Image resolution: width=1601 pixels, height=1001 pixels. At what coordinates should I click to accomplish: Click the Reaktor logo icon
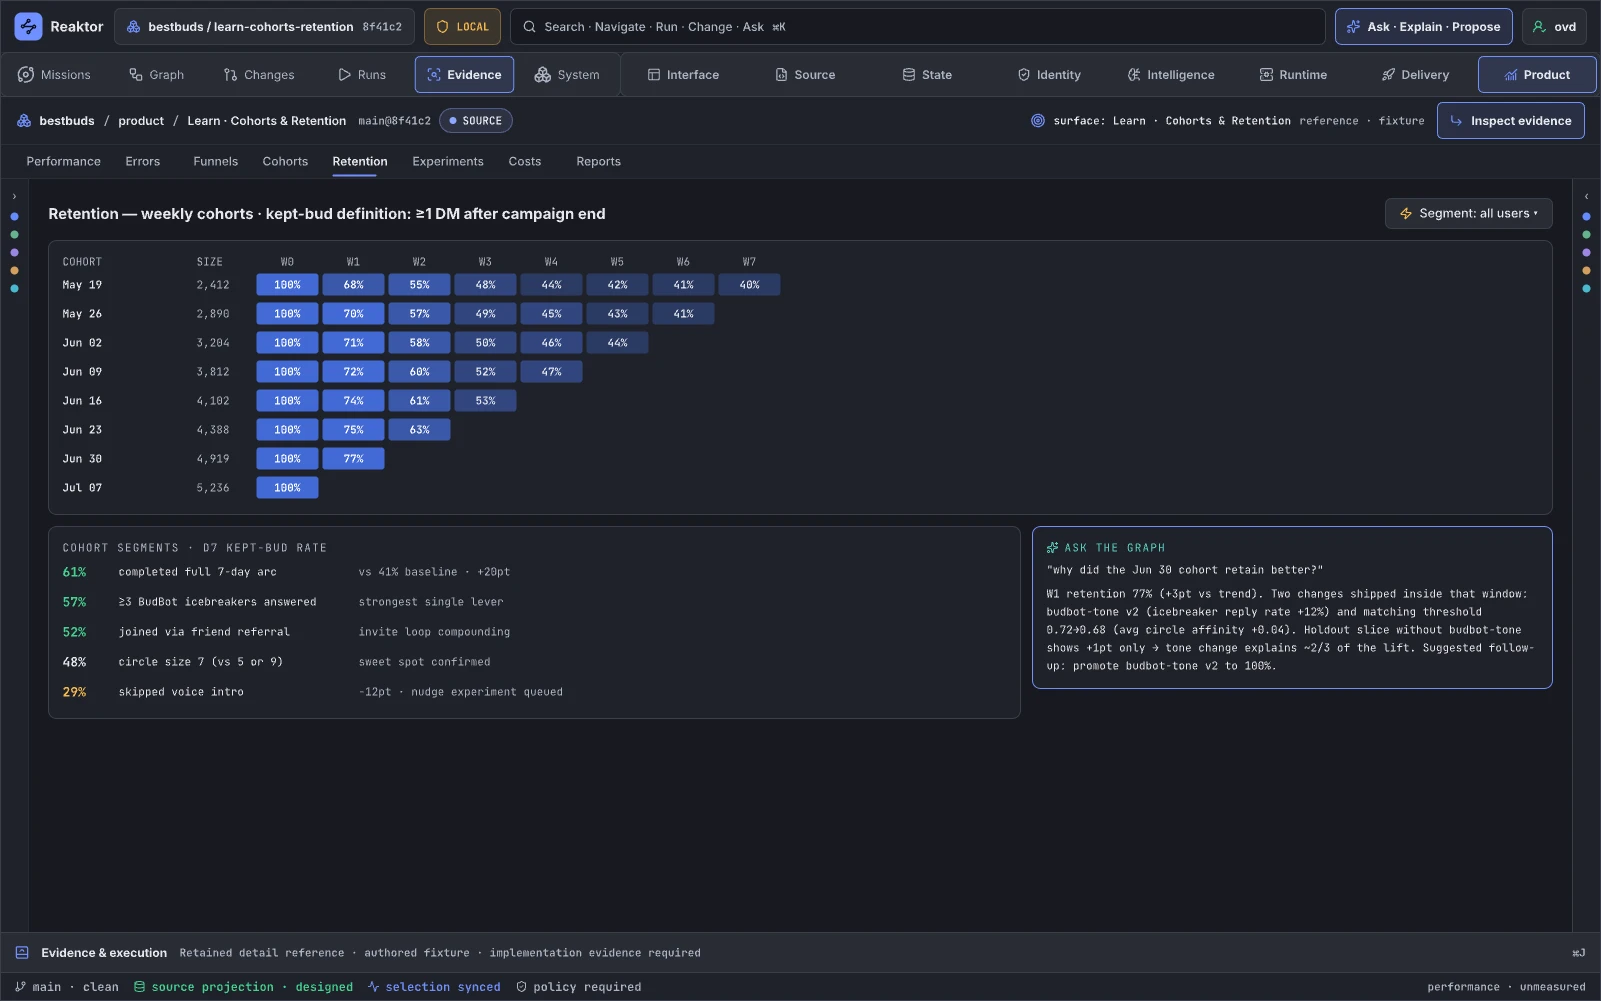[x=28, y=27]
